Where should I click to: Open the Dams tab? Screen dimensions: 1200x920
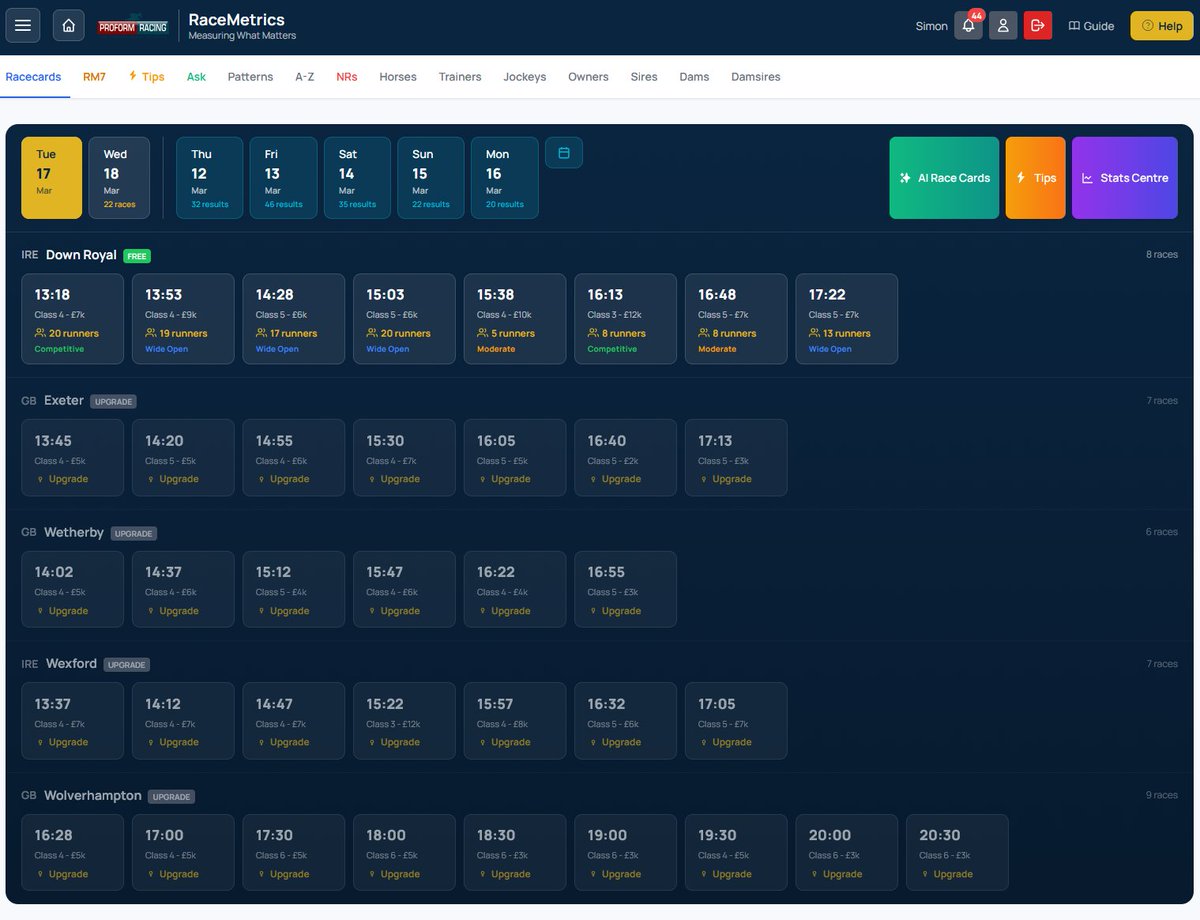694,77
